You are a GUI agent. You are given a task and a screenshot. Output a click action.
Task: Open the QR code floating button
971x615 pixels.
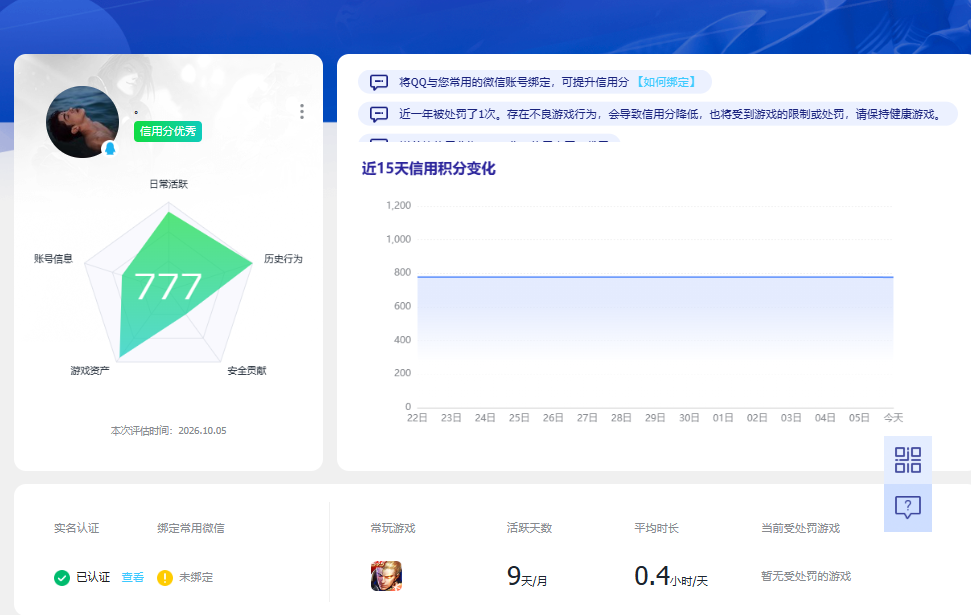tap(908, 460)
